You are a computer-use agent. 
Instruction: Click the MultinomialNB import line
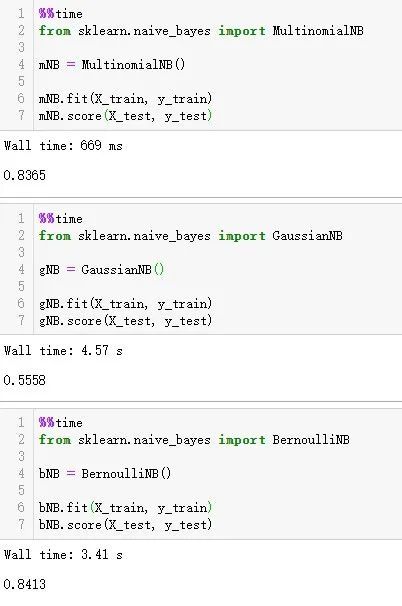tap(201, 31)
